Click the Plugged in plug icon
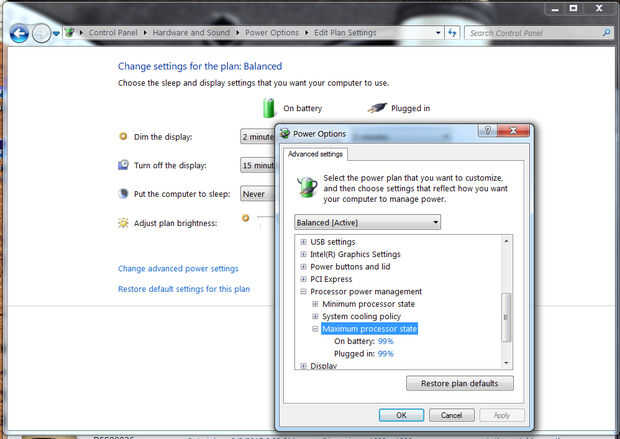Screen dimensions: 620x439 (x=377, y=107)
